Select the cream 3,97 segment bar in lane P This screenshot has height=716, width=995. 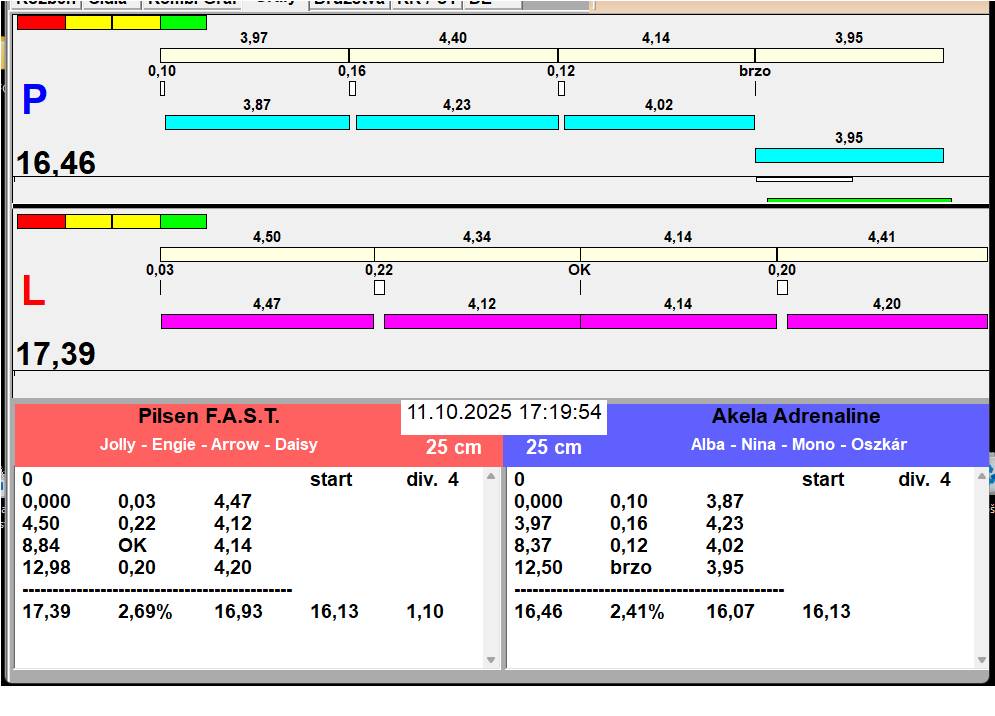(254, 56)
